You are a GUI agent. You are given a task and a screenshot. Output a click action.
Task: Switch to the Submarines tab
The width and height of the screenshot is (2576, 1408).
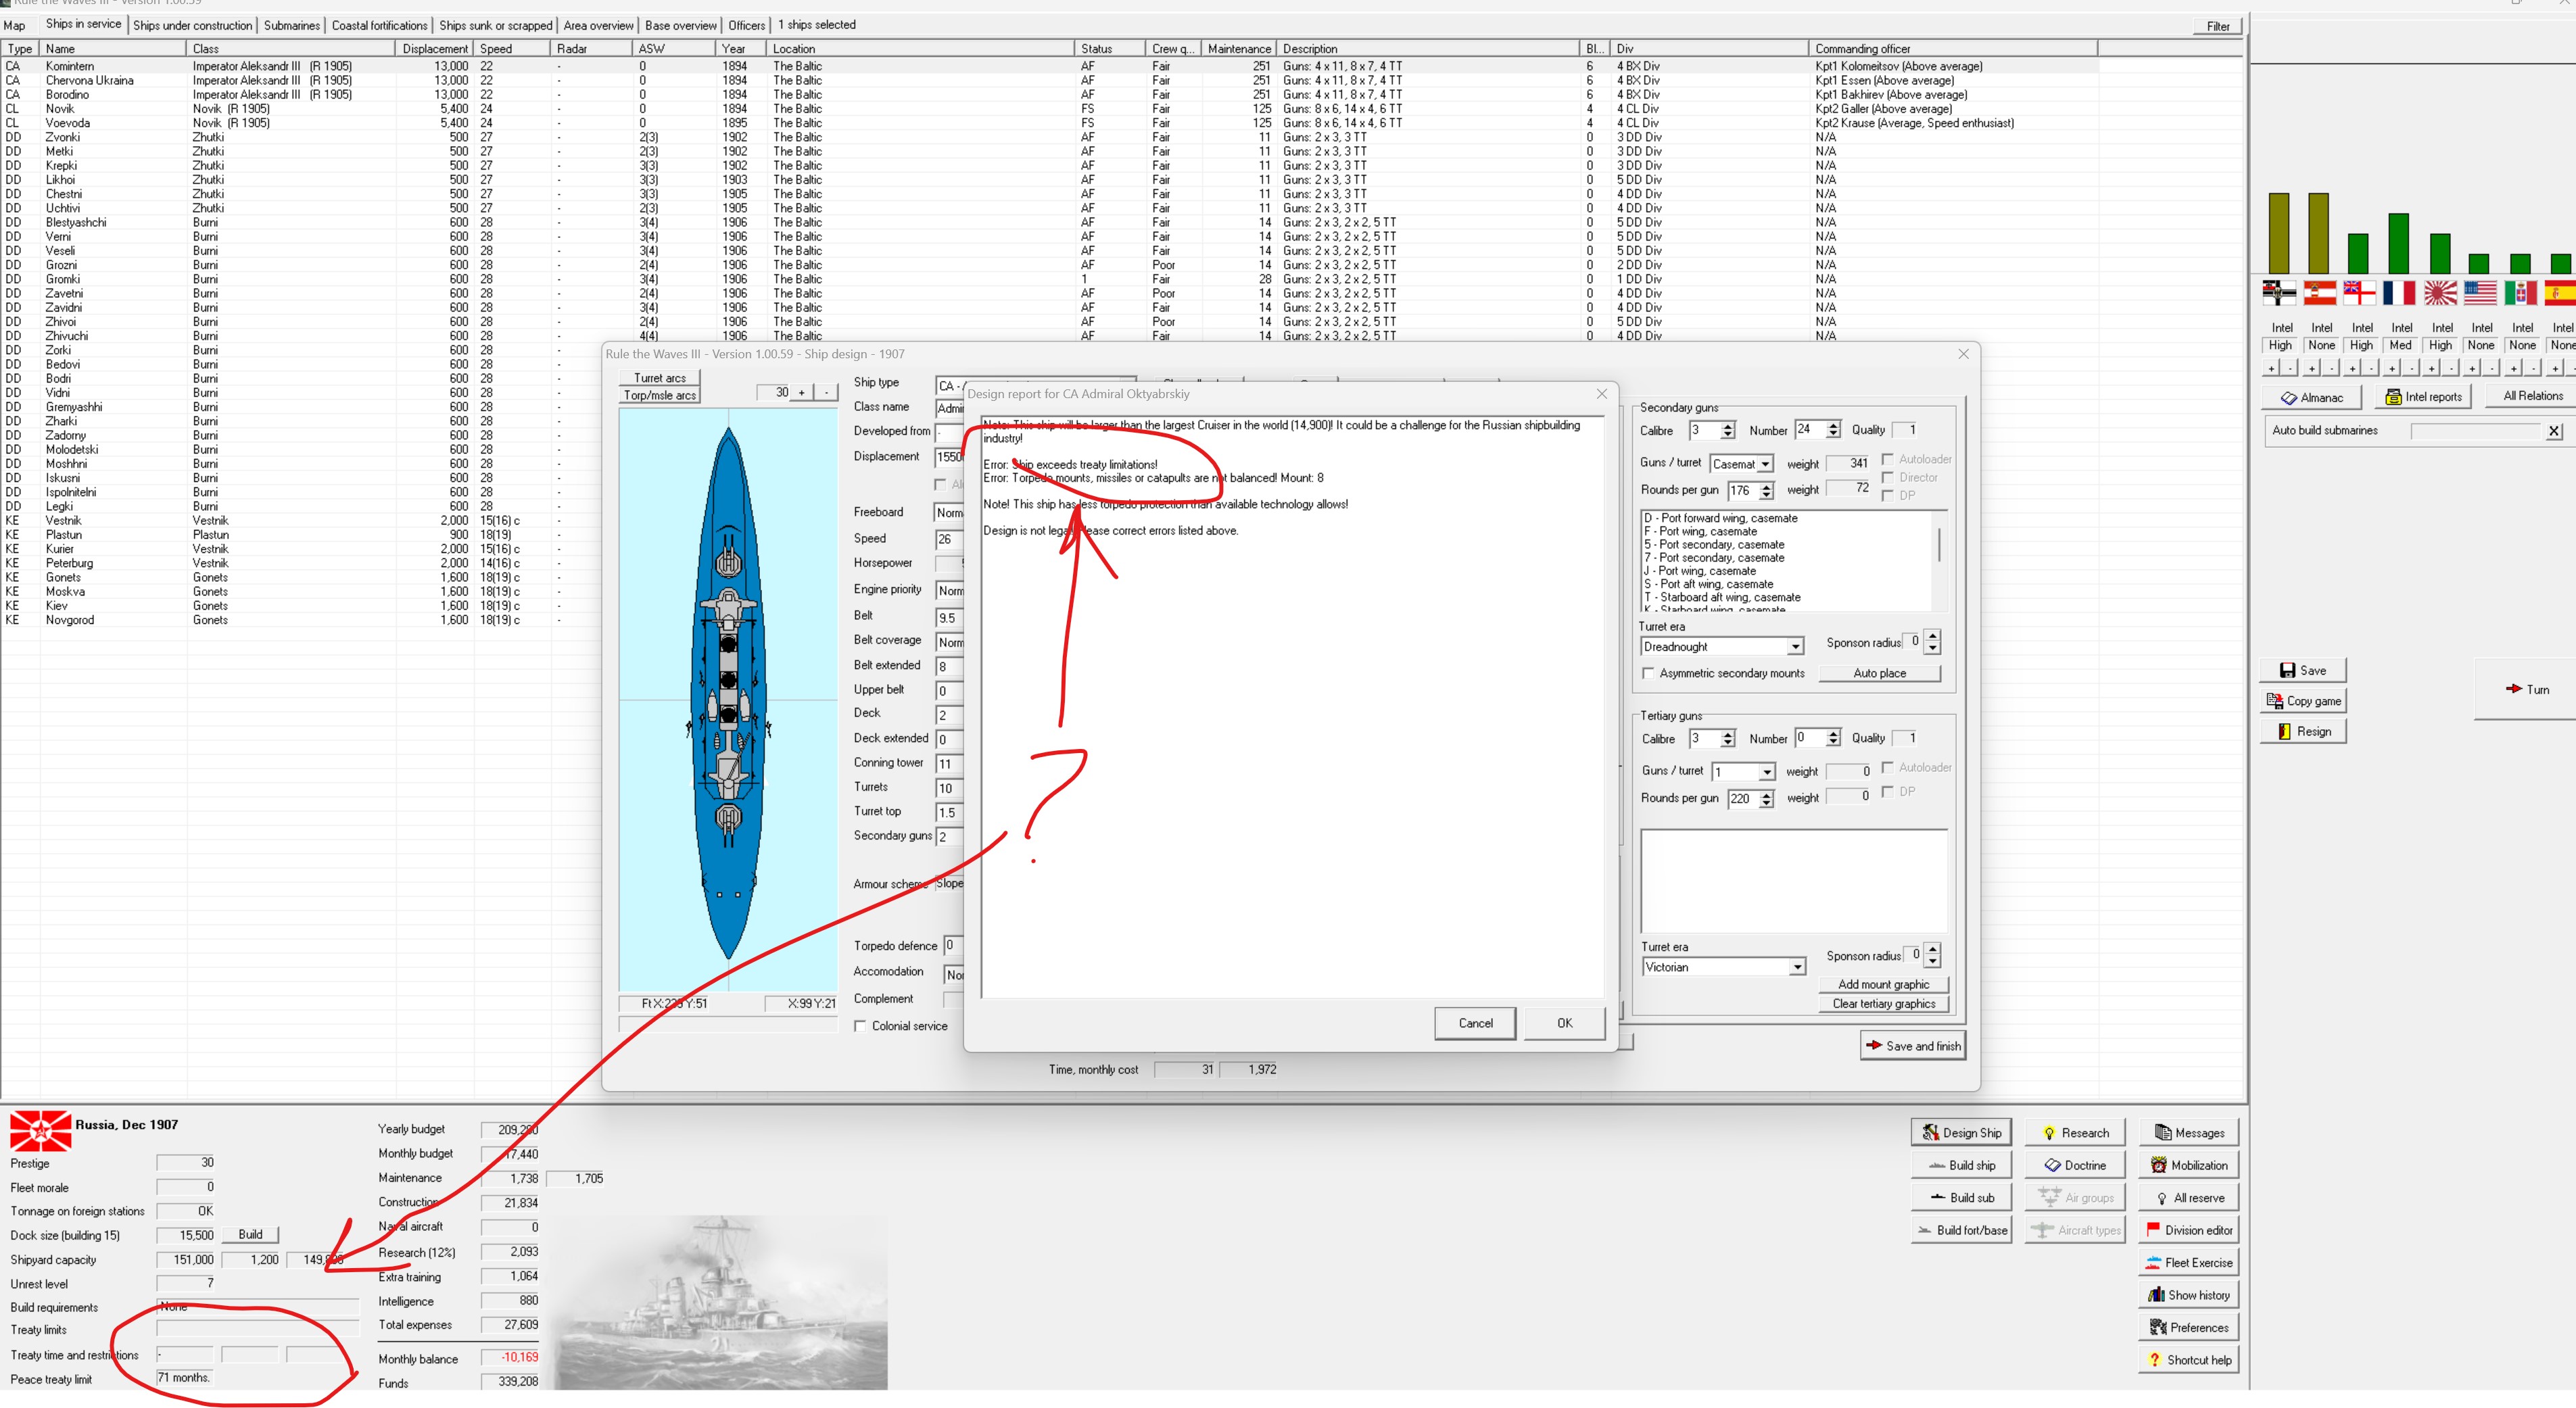292,25
